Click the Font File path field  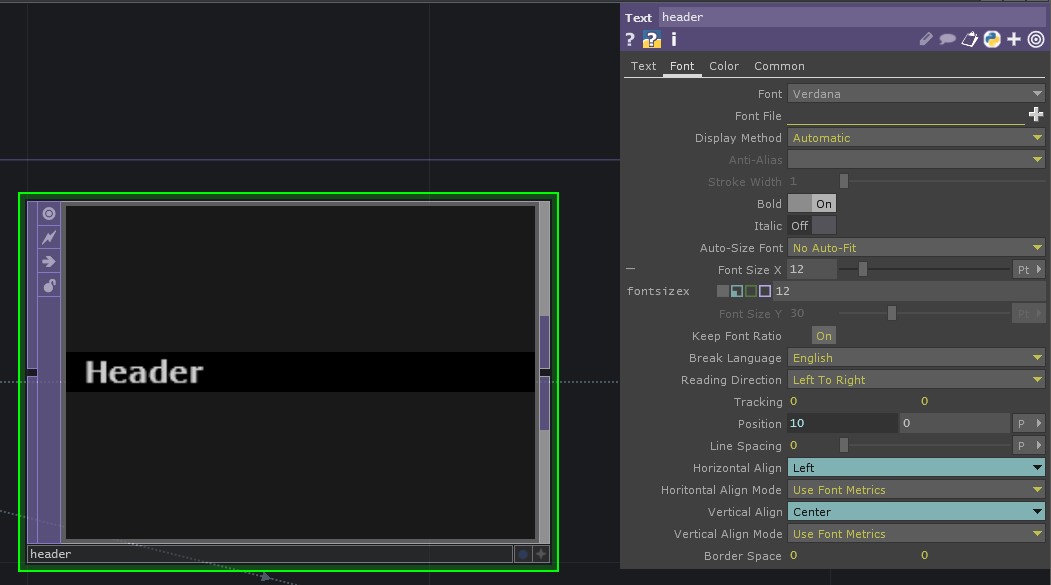(x=906, y=116)
